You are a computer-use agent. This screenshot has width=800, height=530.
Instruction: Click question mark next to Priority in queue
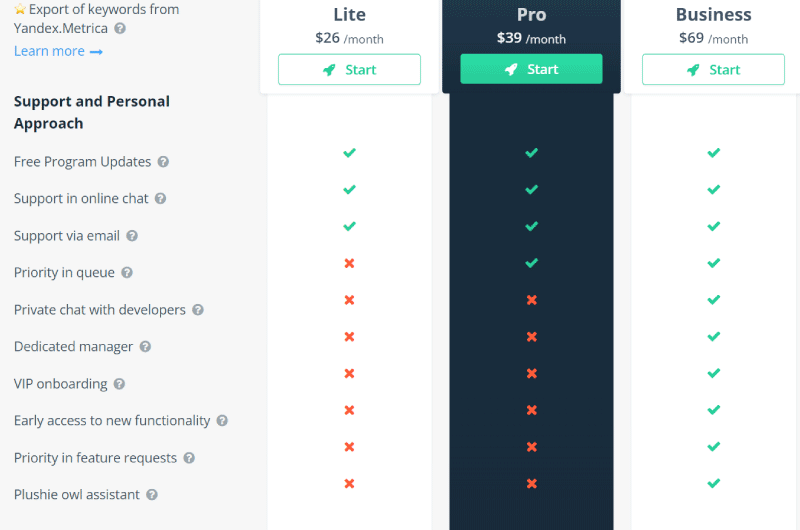coord(127,272)
